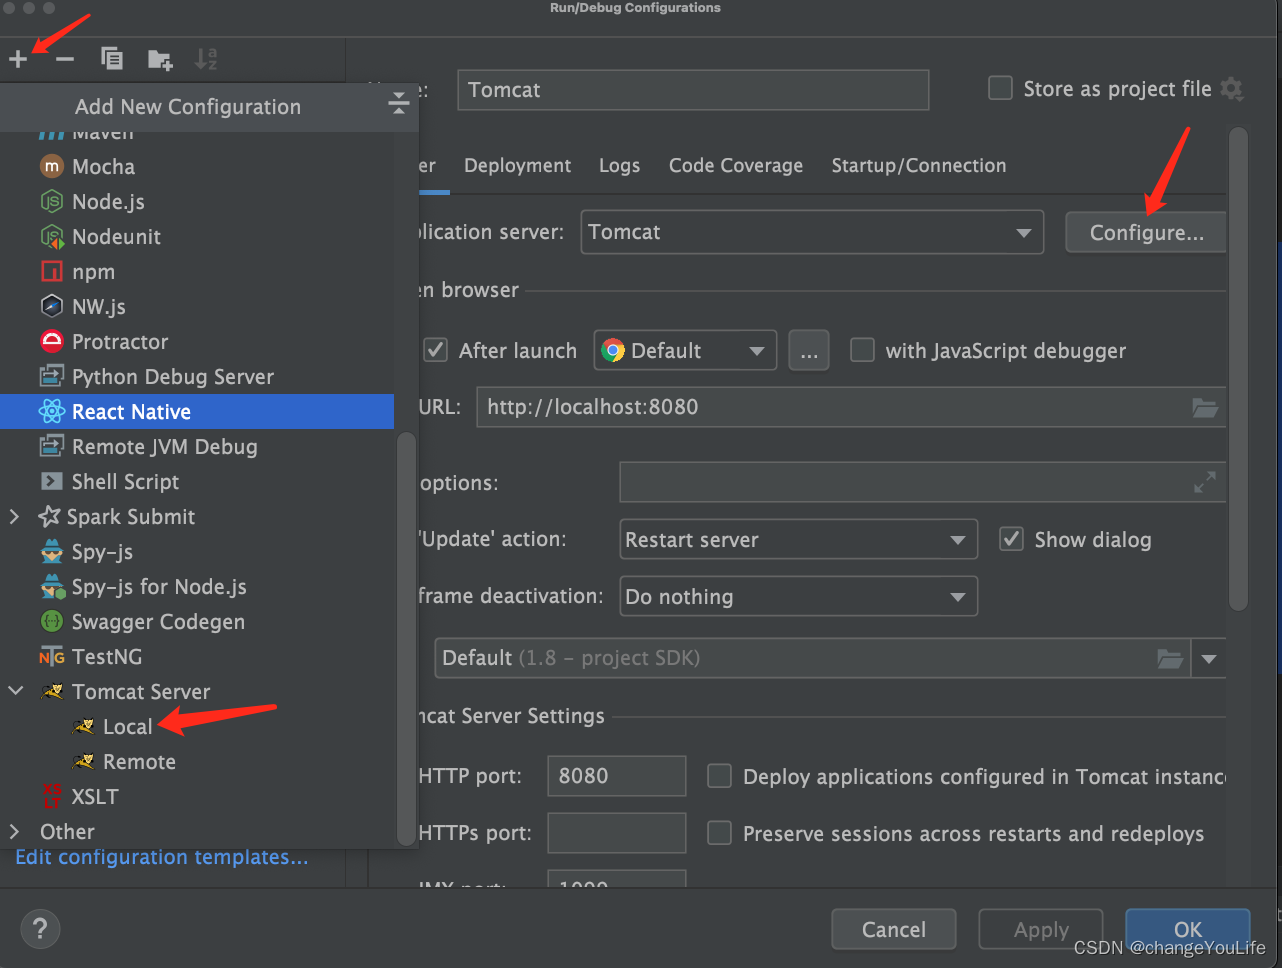Click the Configure... button
1282x968 pixels.
click(x=1146, y=232)
